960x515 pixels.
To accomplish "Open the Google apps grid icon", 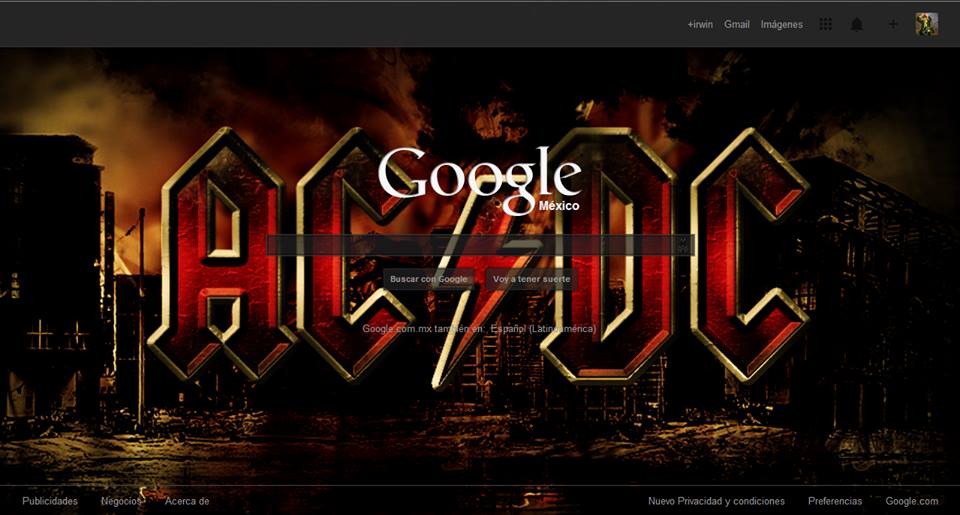I will (825, 24).
